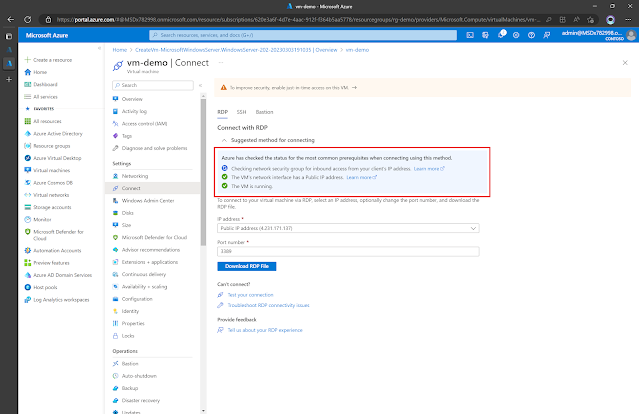Open Disks in the VM menu

click(123, 213)
